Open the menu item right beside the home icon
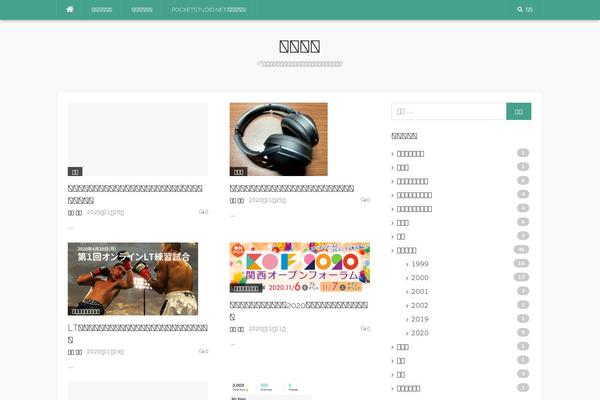Image resolution: width=600 pixels, height=400 pixels. click(x=102, y=10)
